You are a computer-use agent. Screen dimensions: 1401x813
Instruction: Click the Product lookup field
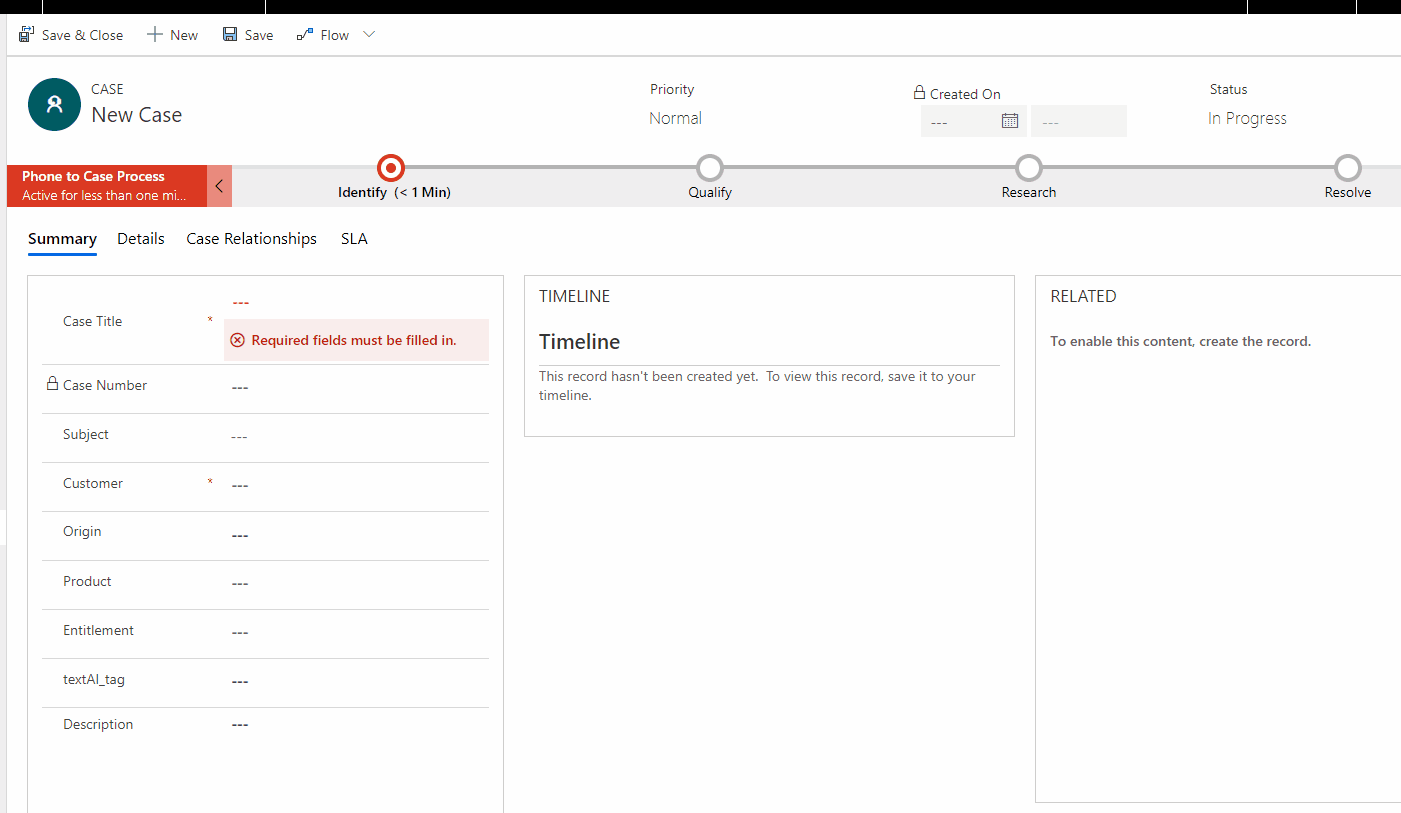356,584
